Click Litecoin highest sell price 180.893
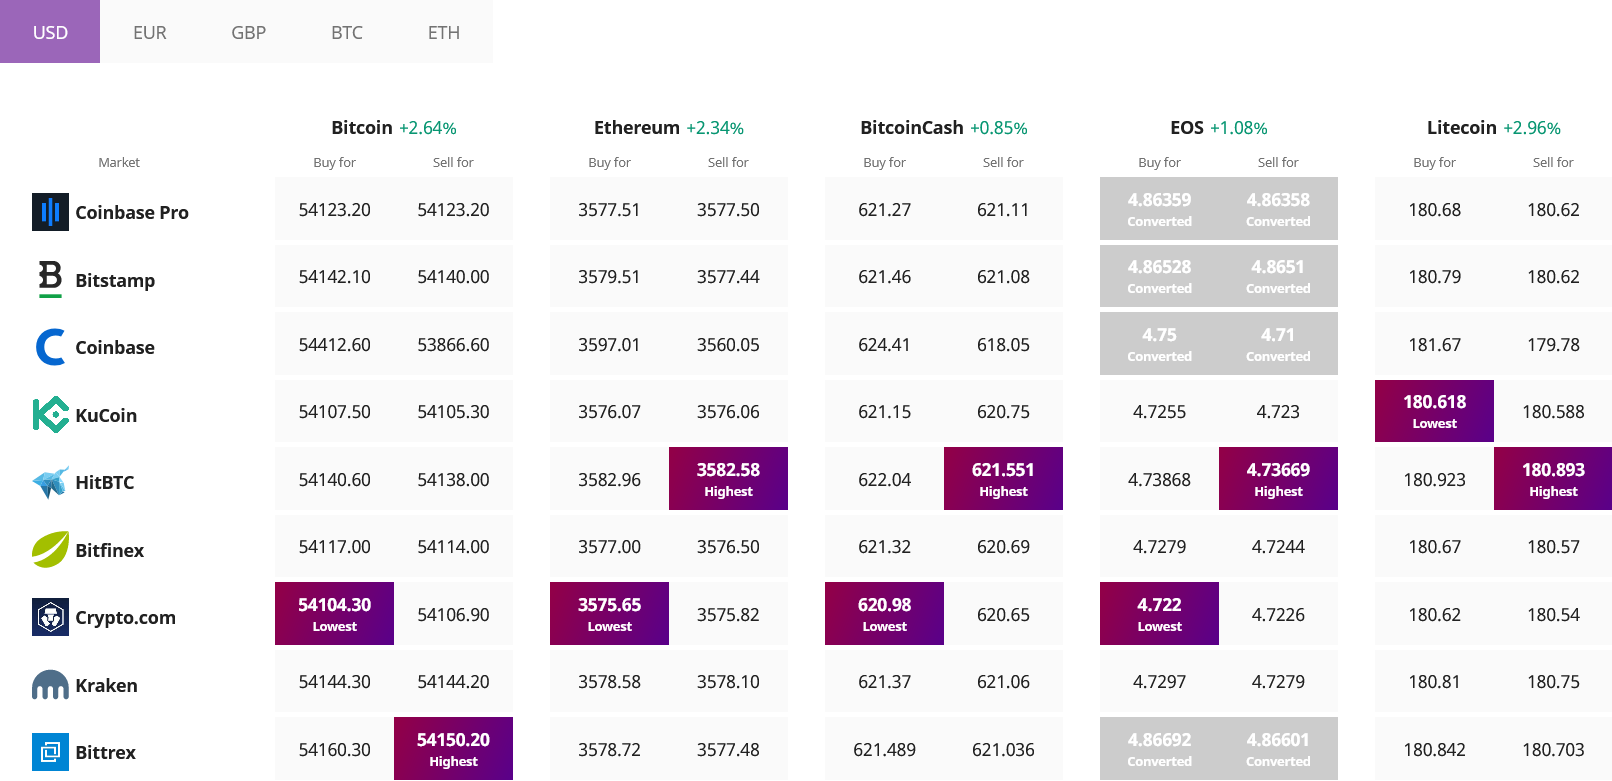 [x=1553, y=478]
